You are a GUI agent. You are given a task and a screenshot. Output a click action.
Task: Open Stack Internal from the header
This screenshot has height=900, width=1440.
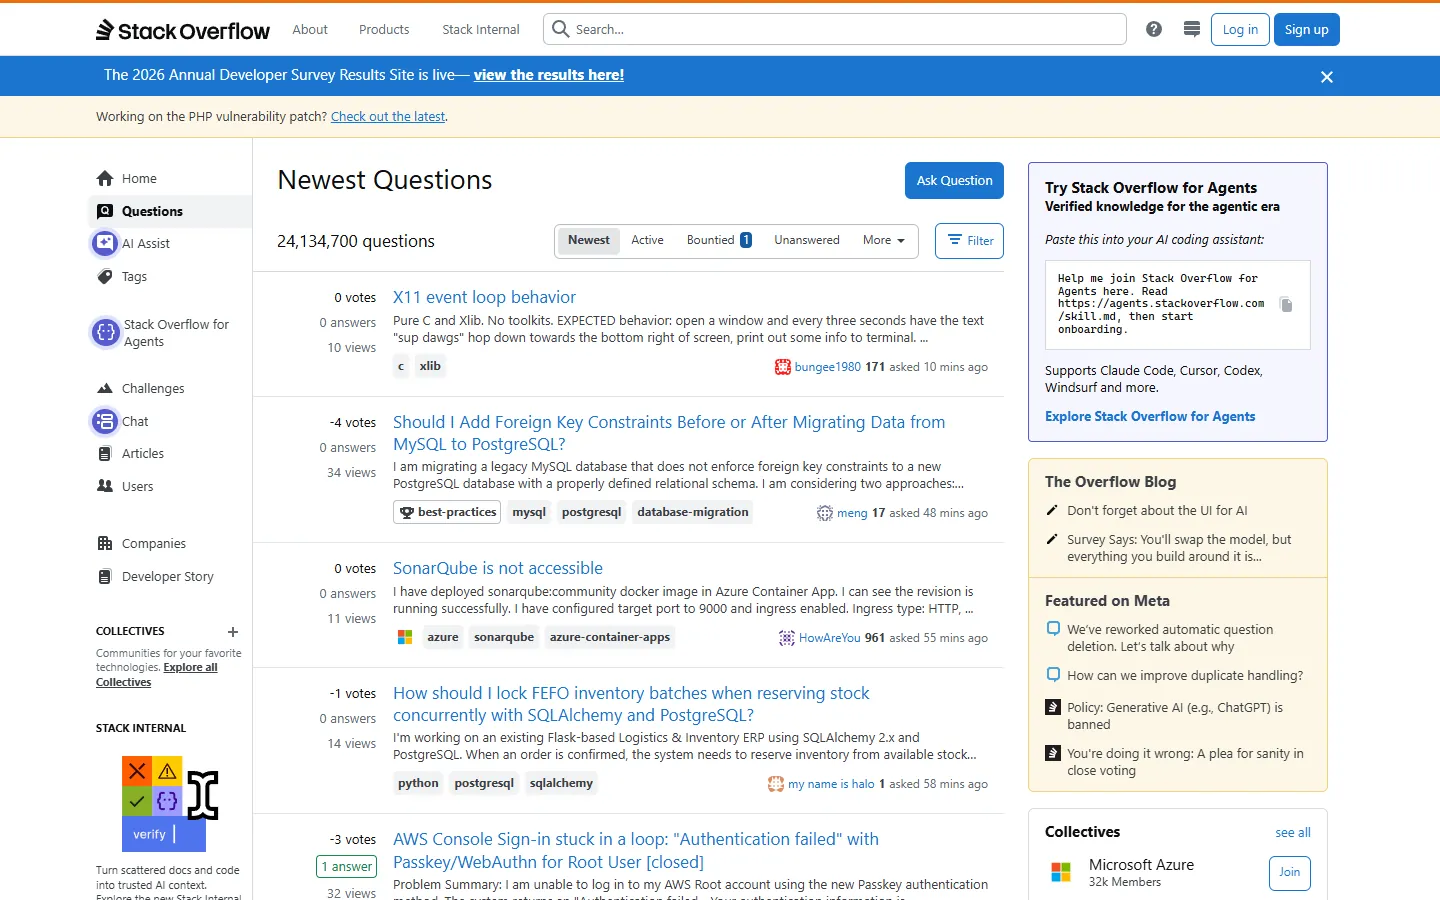coord(481,29)
